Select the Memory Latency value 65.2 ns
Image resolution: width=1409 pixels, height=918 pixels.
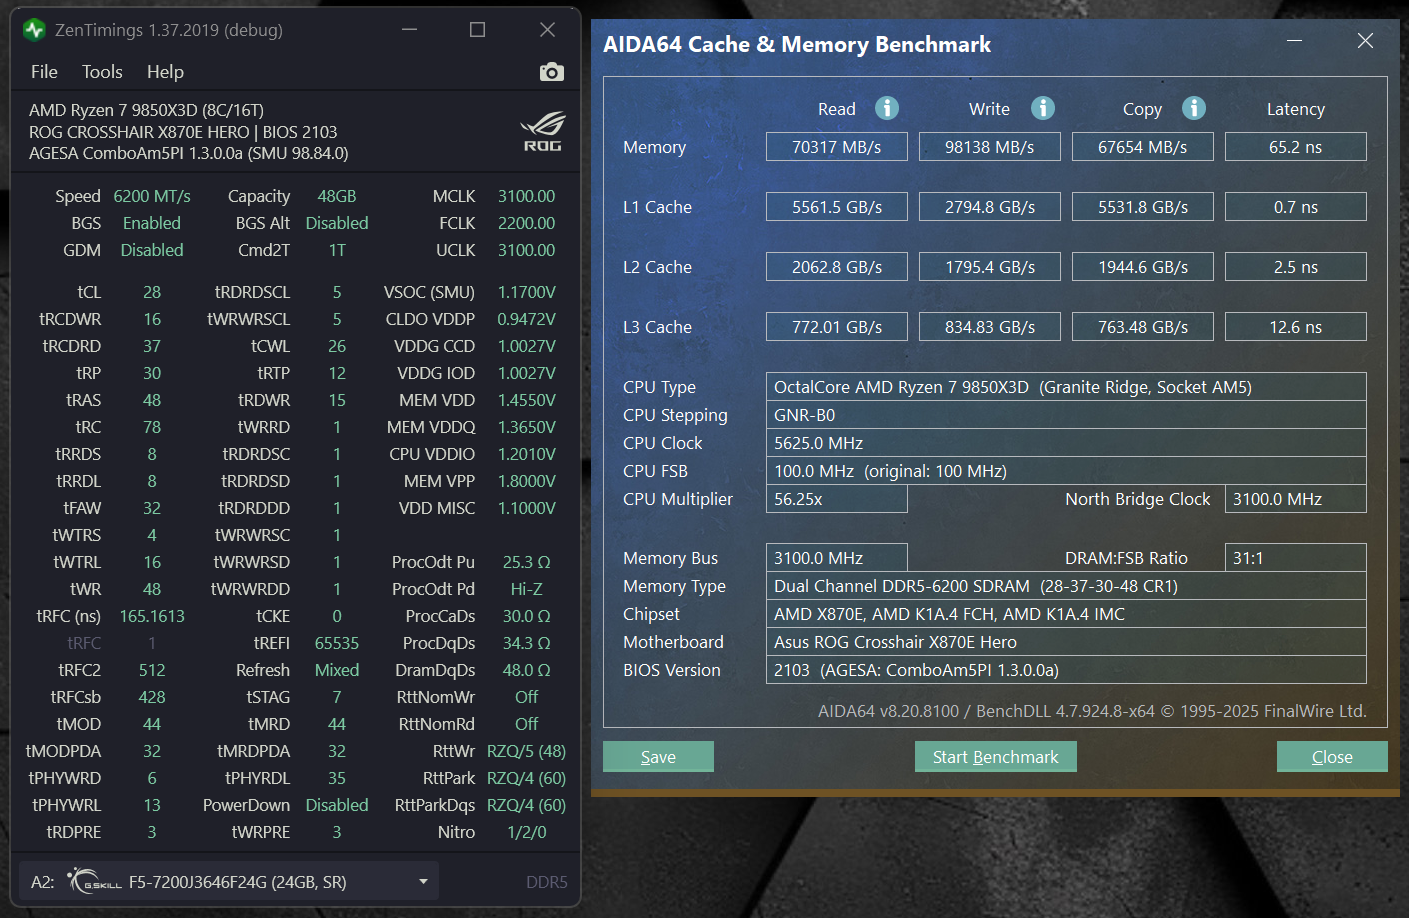tap(1296, 147)
